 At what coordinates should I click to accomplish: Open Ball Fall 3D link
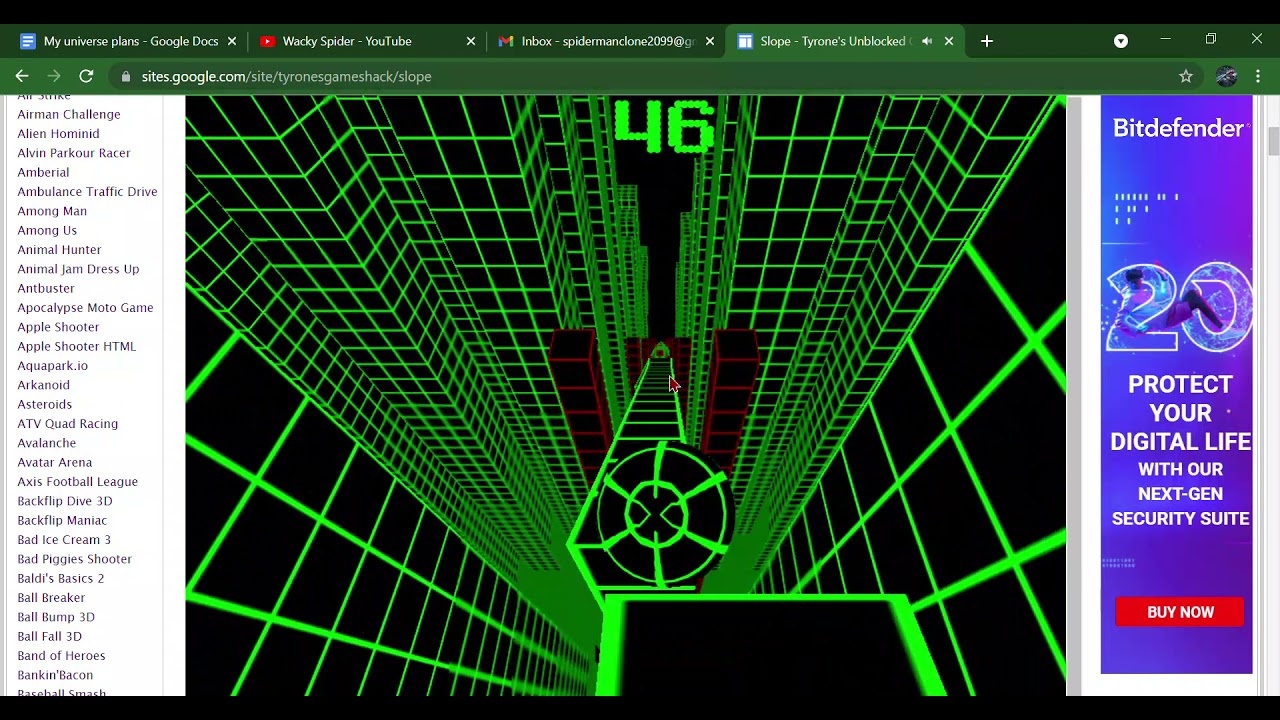pos(49,636)
